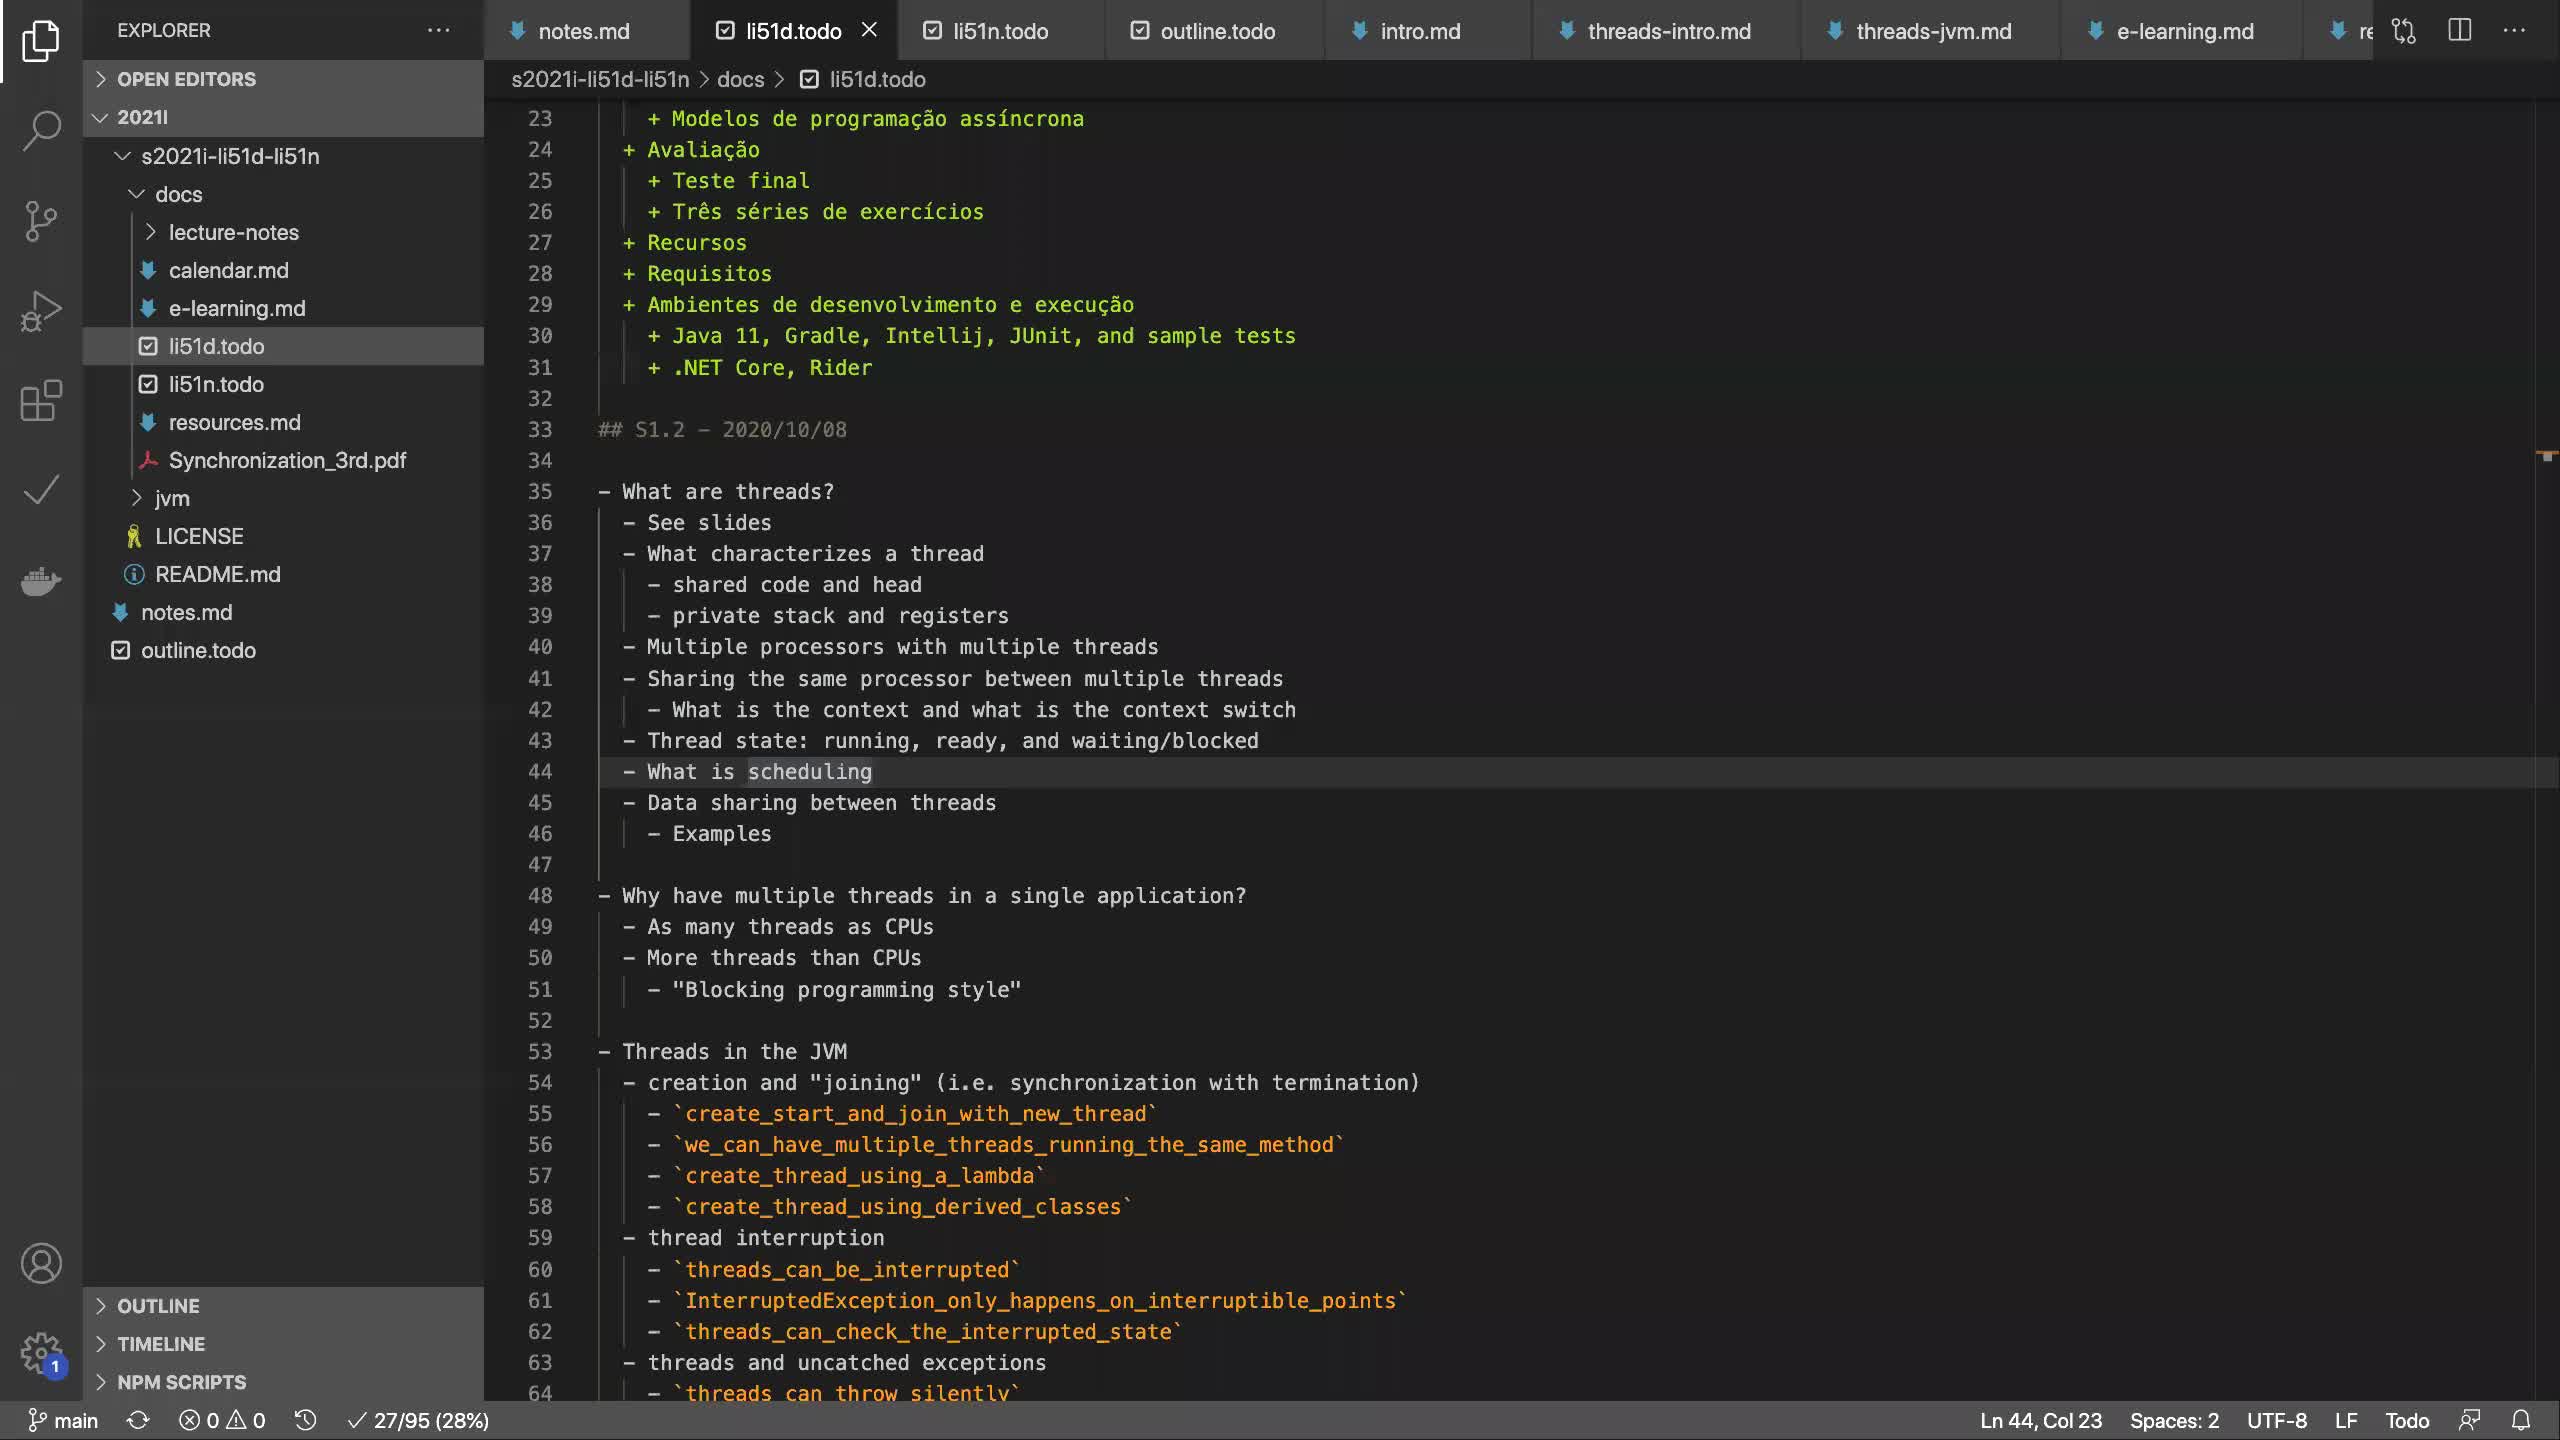Screen dimensions: 2560x1440
Task: Click the Explorer more actions ellipsis
Action: coord(438,30)
